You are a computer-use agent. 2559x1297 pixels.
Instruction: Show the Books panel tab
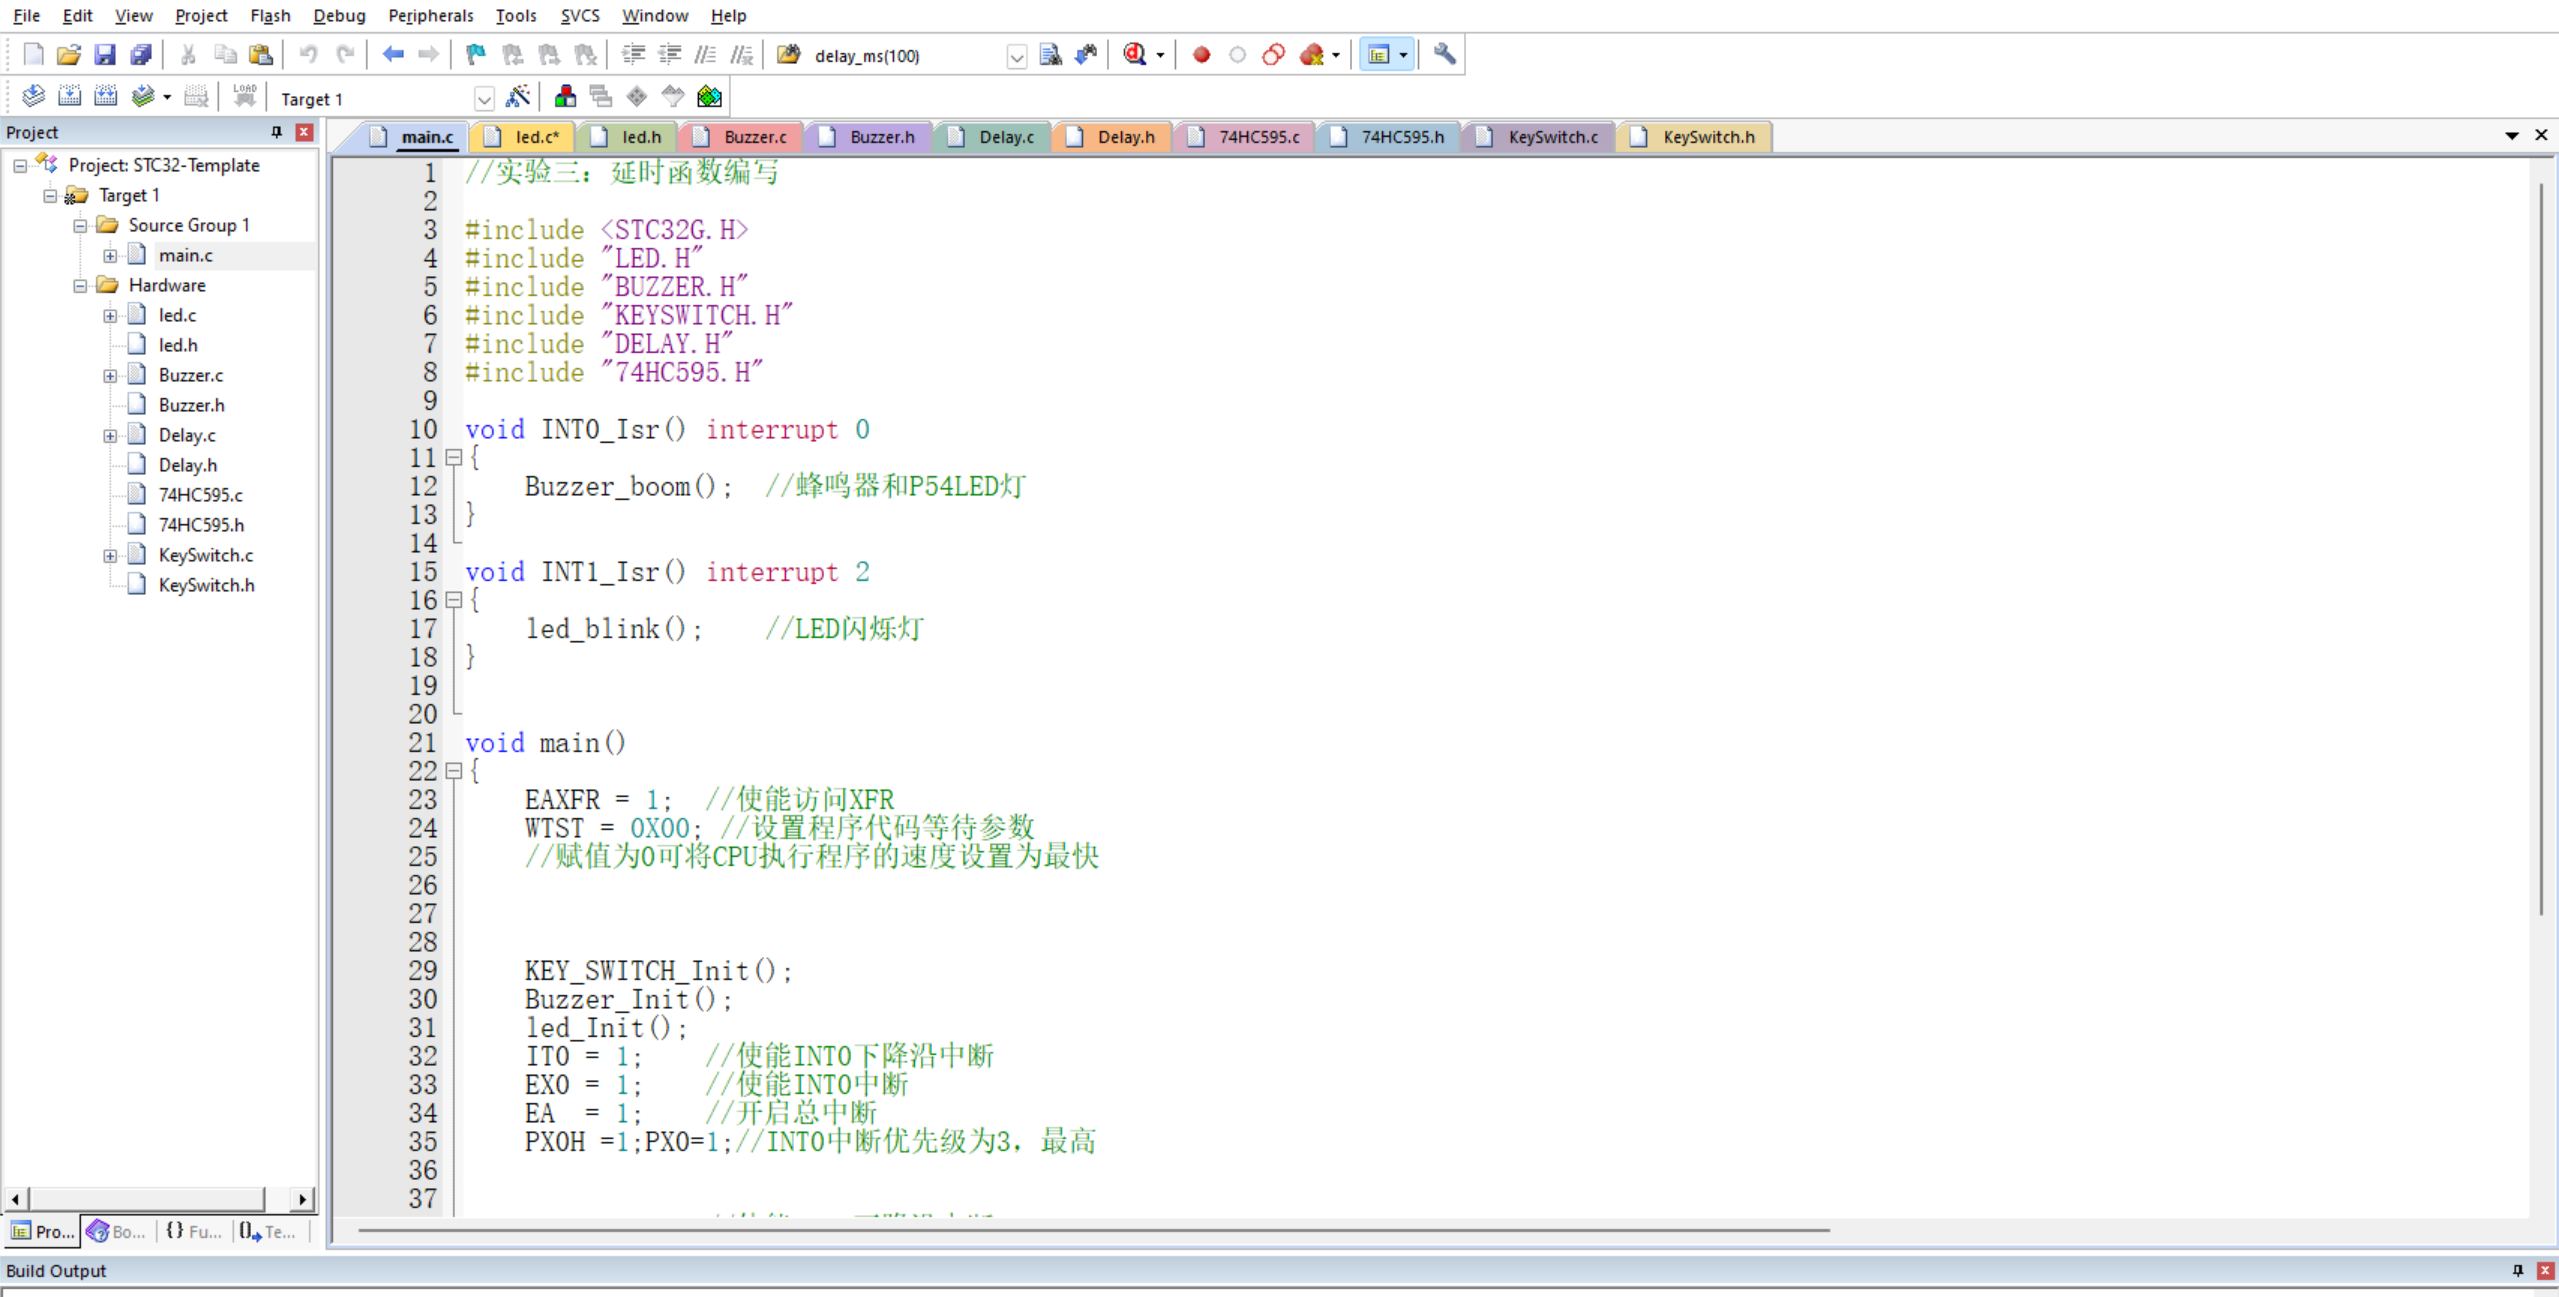click(118, 1231)
